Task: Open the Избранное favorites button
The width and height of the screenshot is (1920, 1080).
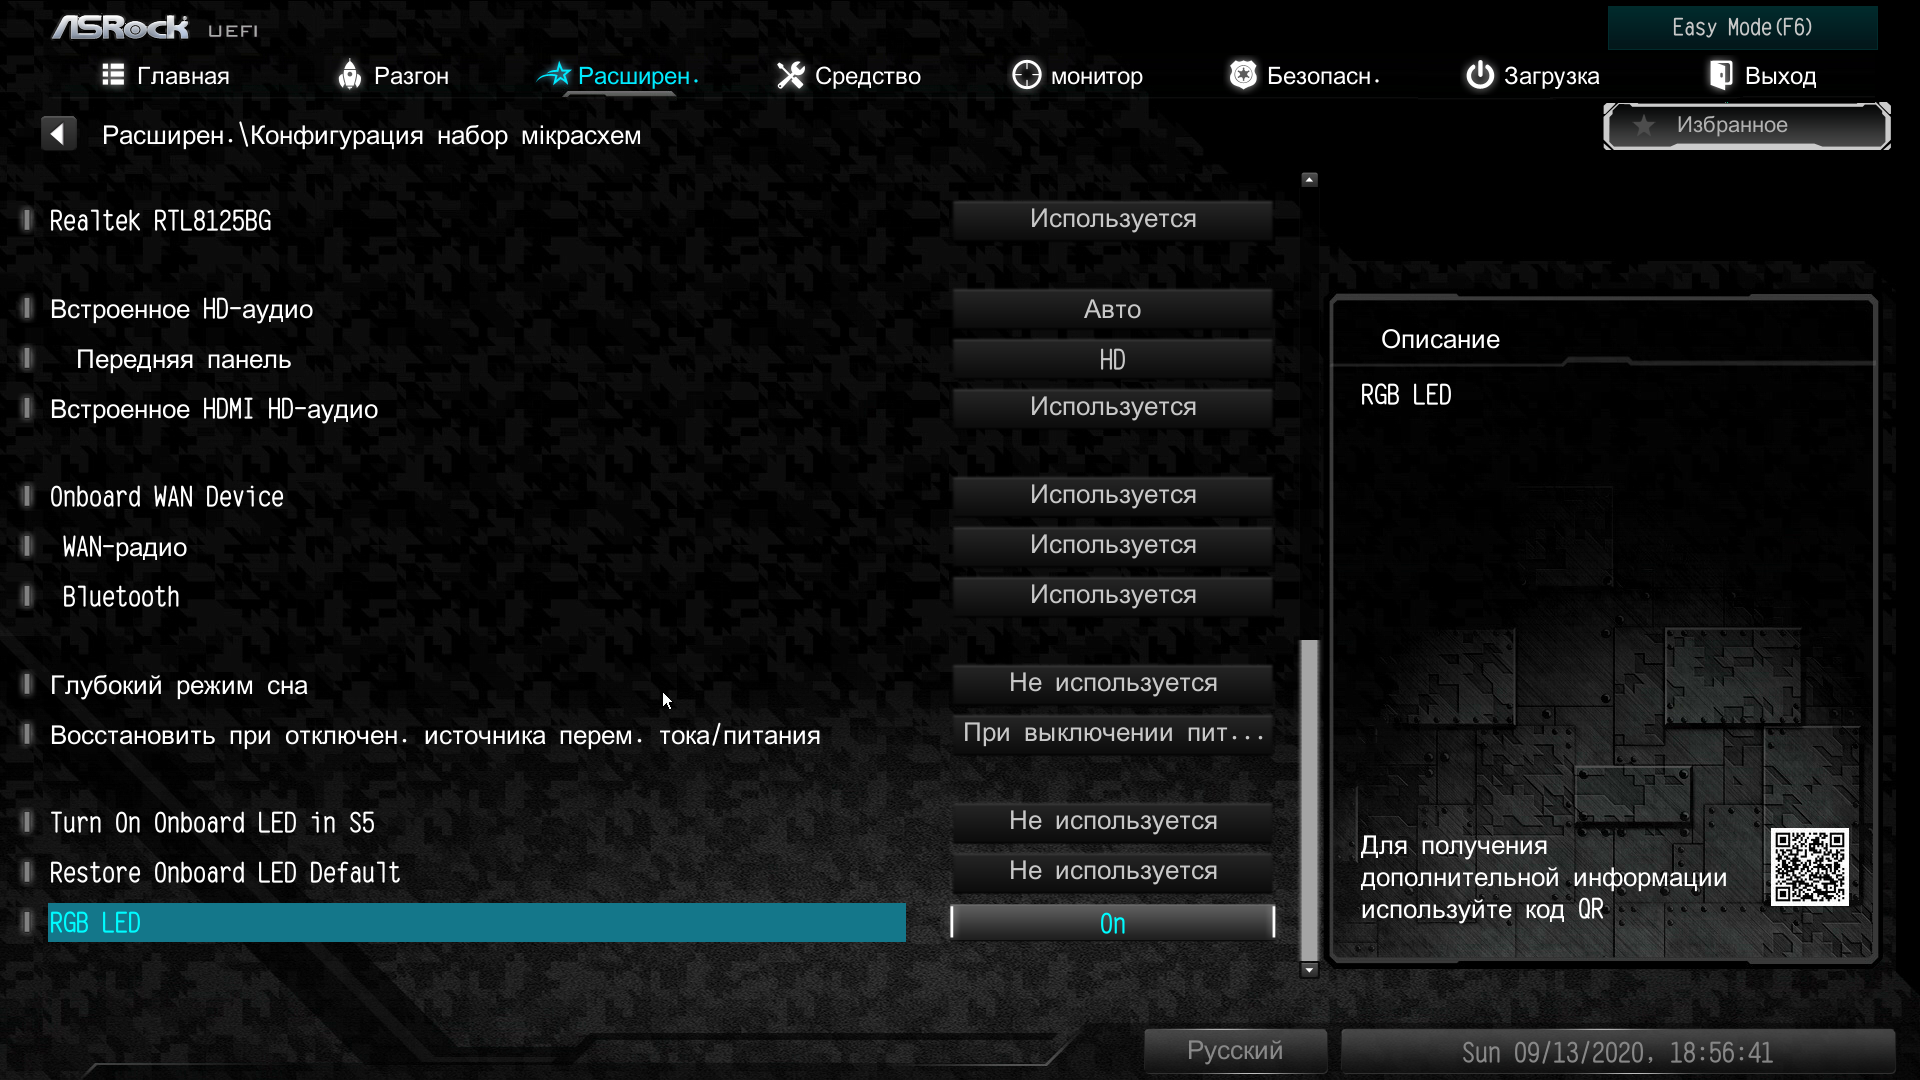Action: 1746,125
